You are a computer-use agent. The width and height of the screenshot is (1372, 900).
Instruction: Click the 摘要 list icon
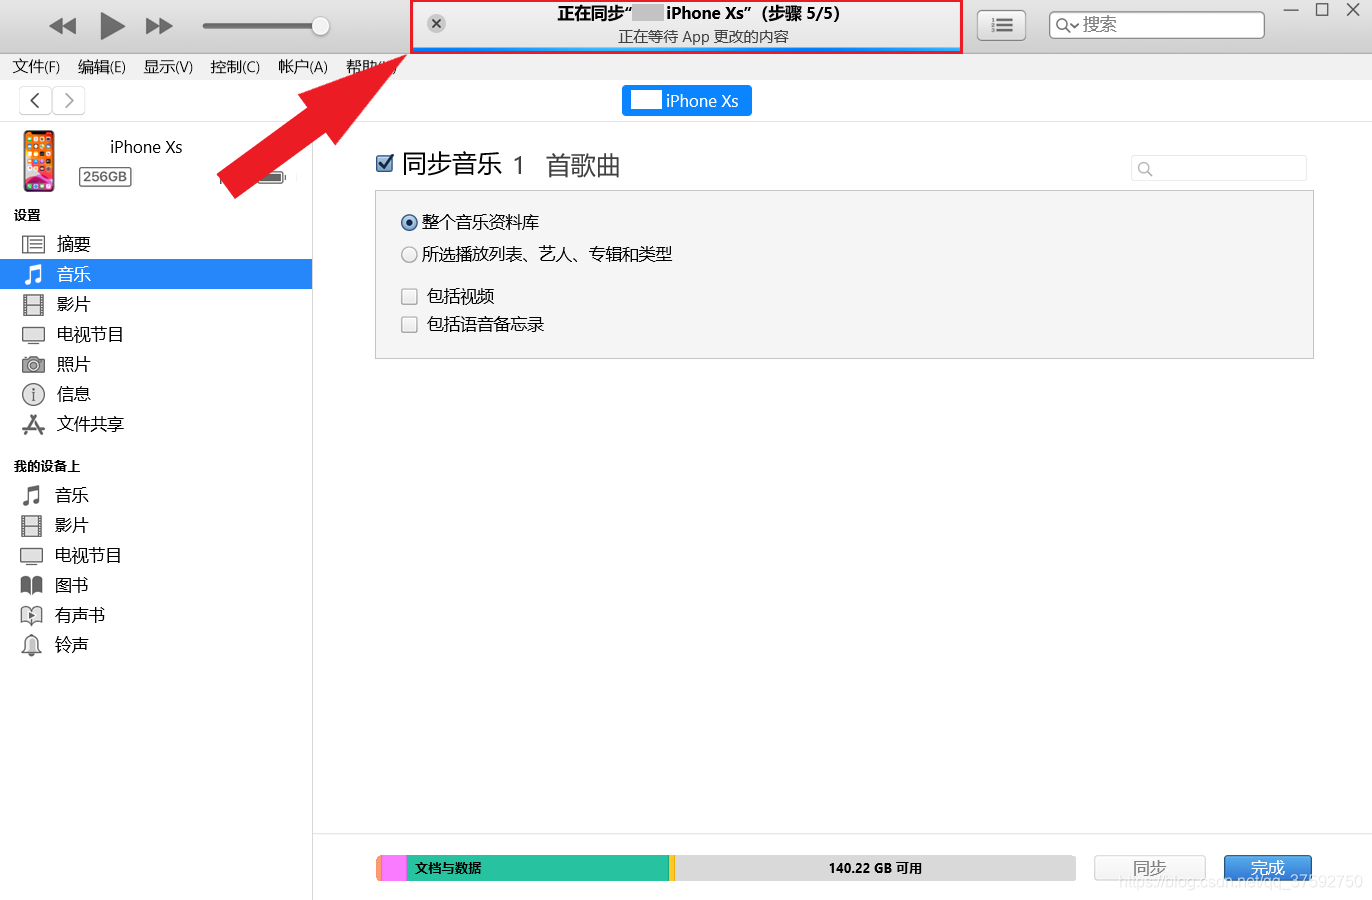[x=33, y=244]
